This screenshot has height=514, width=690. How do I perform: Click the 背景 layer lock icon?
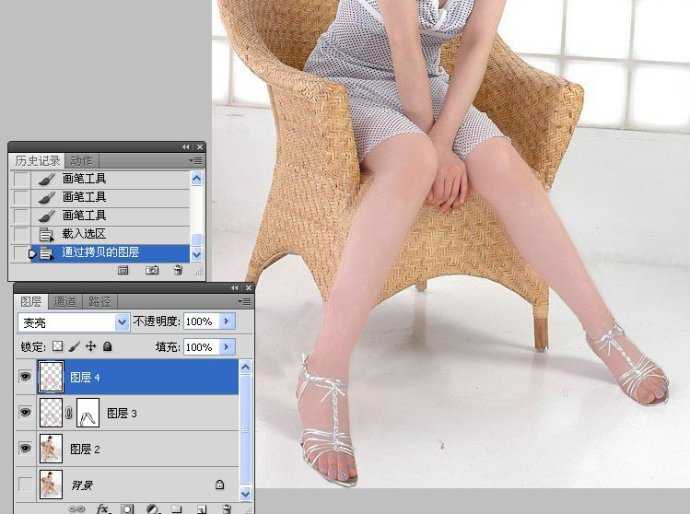click(x=220, y=485)
